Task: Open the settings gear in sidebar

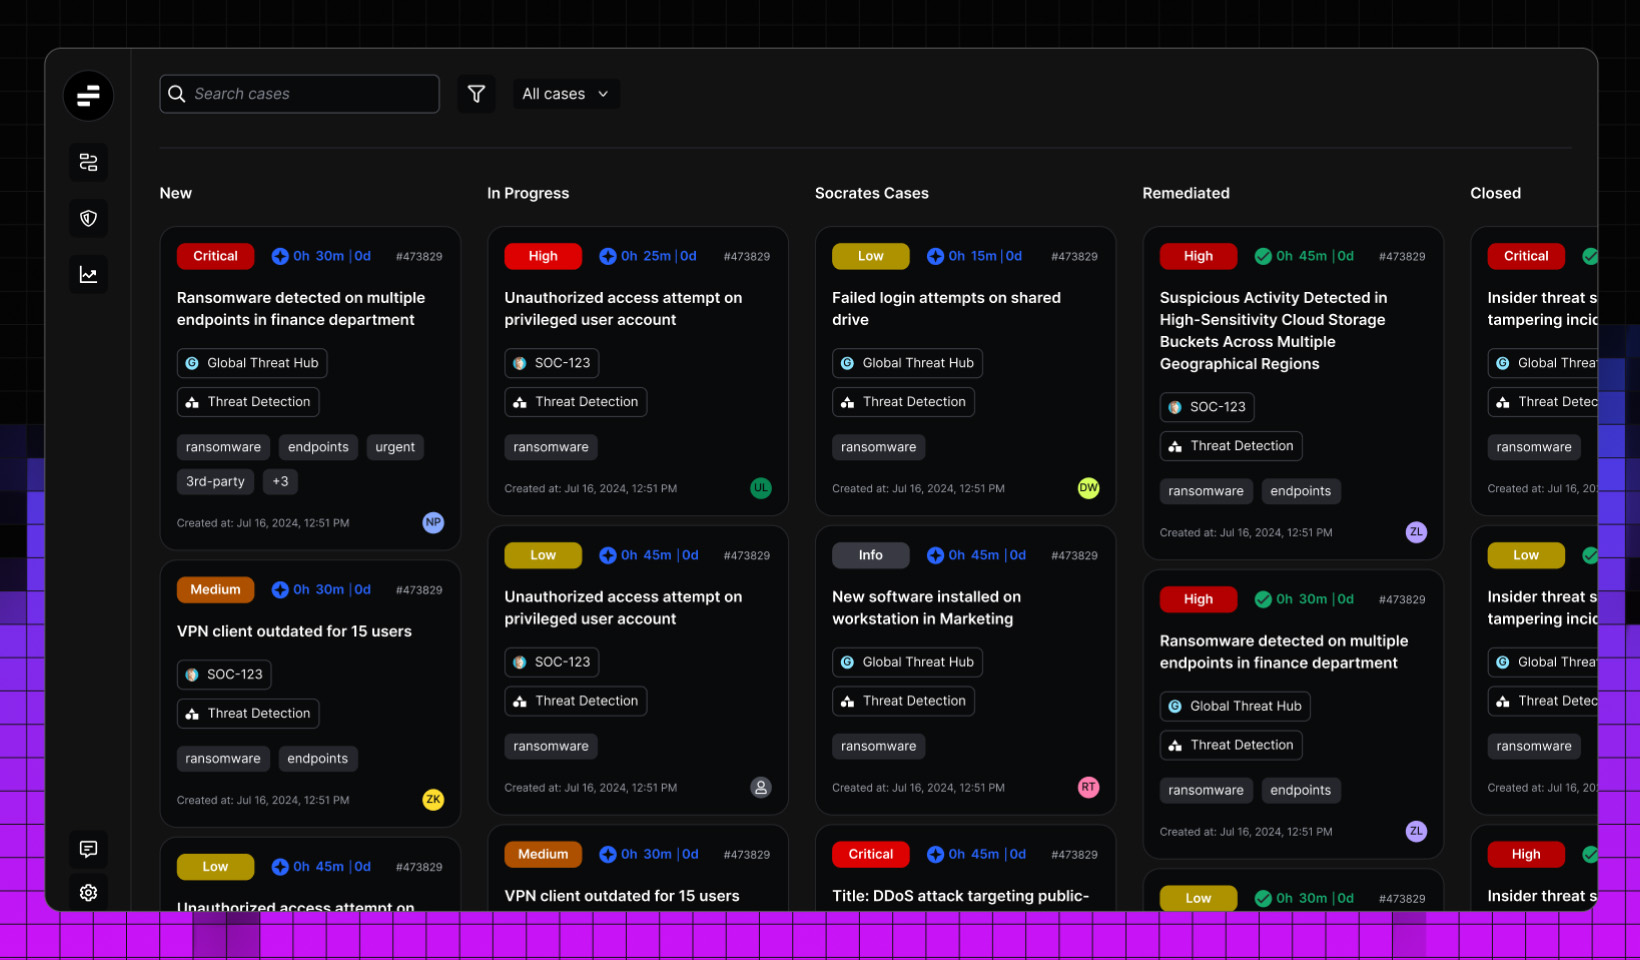Action: (88, 892)
